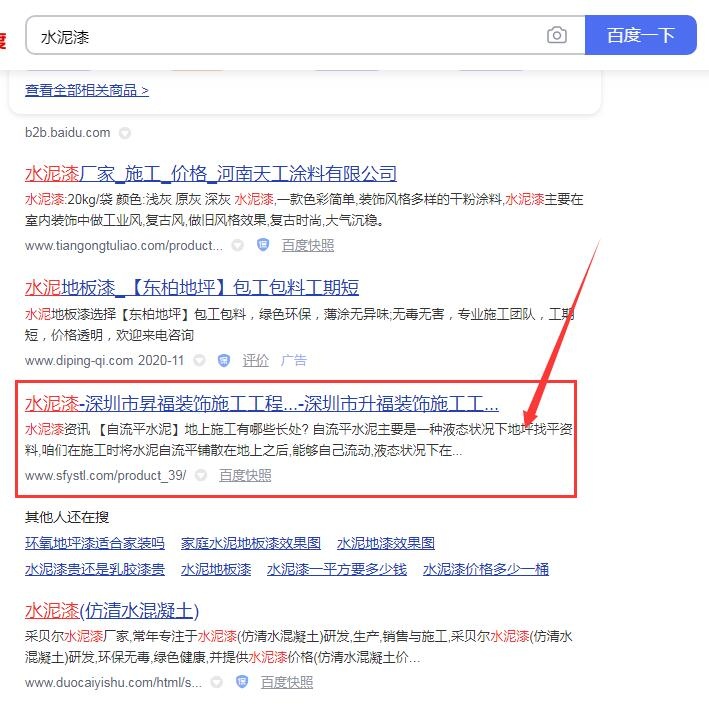The height and width of the screenshot is (706, 709).
Task: Open 水泥漆(仿清水混凝土) result title
Action: [112, 610]
